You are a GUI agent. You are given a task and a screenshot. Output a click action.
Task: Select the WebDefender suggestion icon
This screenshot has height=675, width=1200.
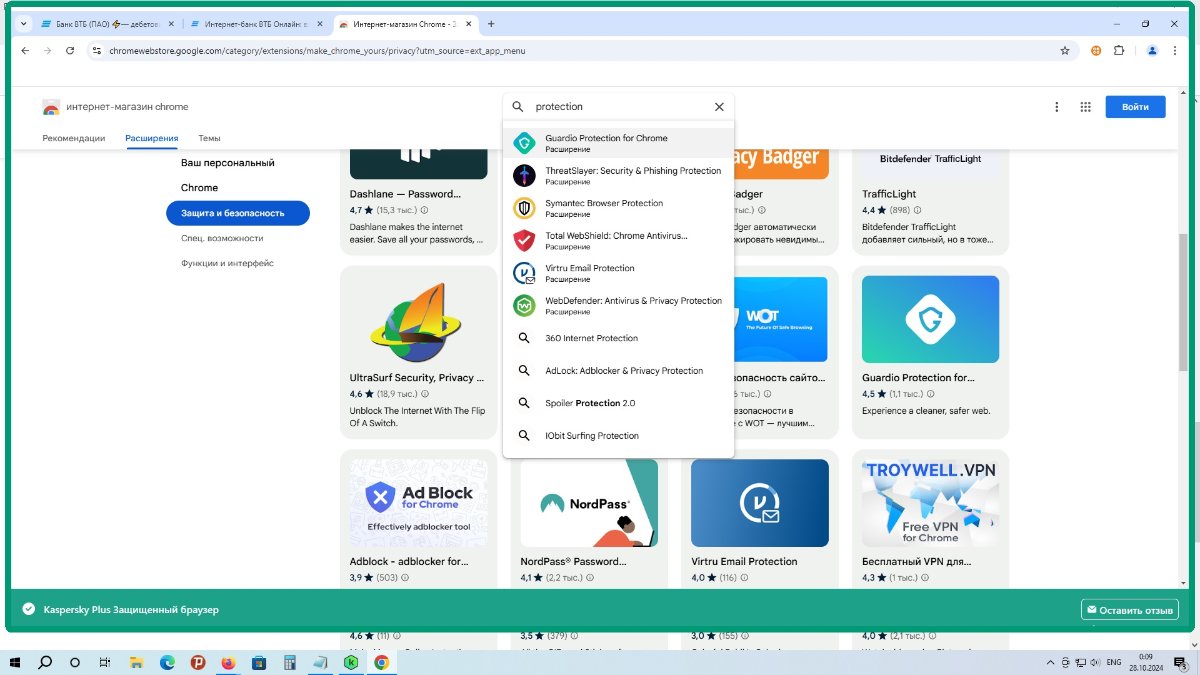tap(524, 306)
